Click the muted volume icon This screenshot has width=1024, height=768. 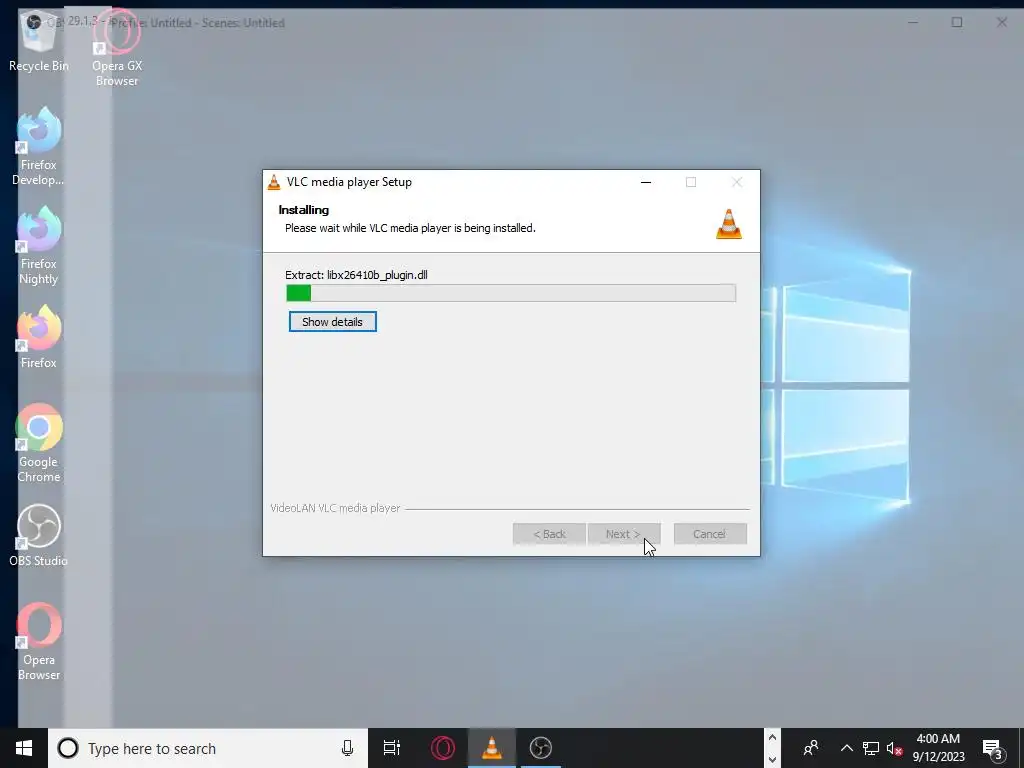click(895, 748)
